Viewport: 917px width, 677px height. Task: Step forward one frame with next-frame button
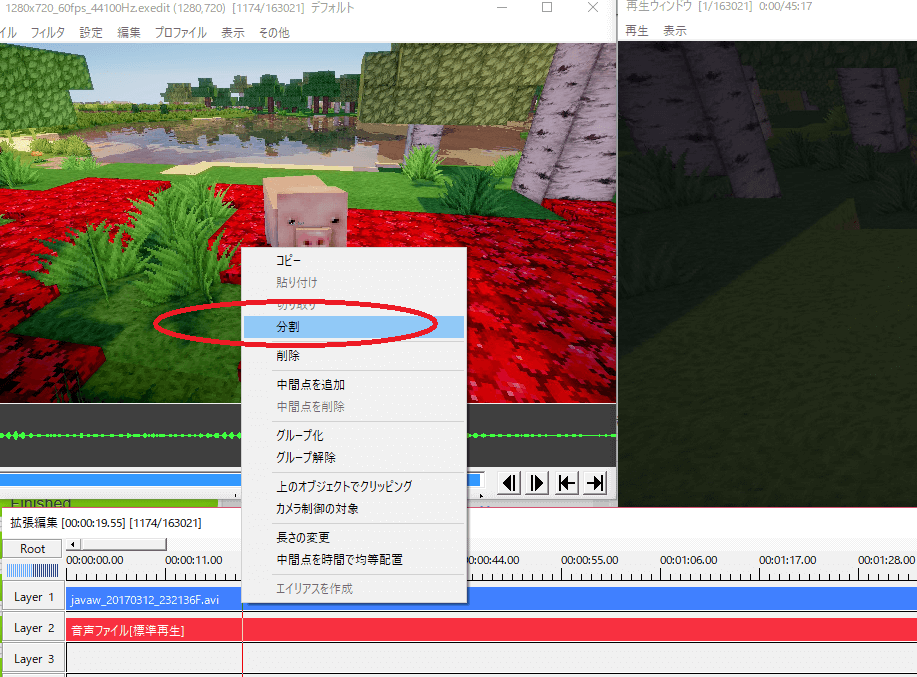tap(537, 483)
